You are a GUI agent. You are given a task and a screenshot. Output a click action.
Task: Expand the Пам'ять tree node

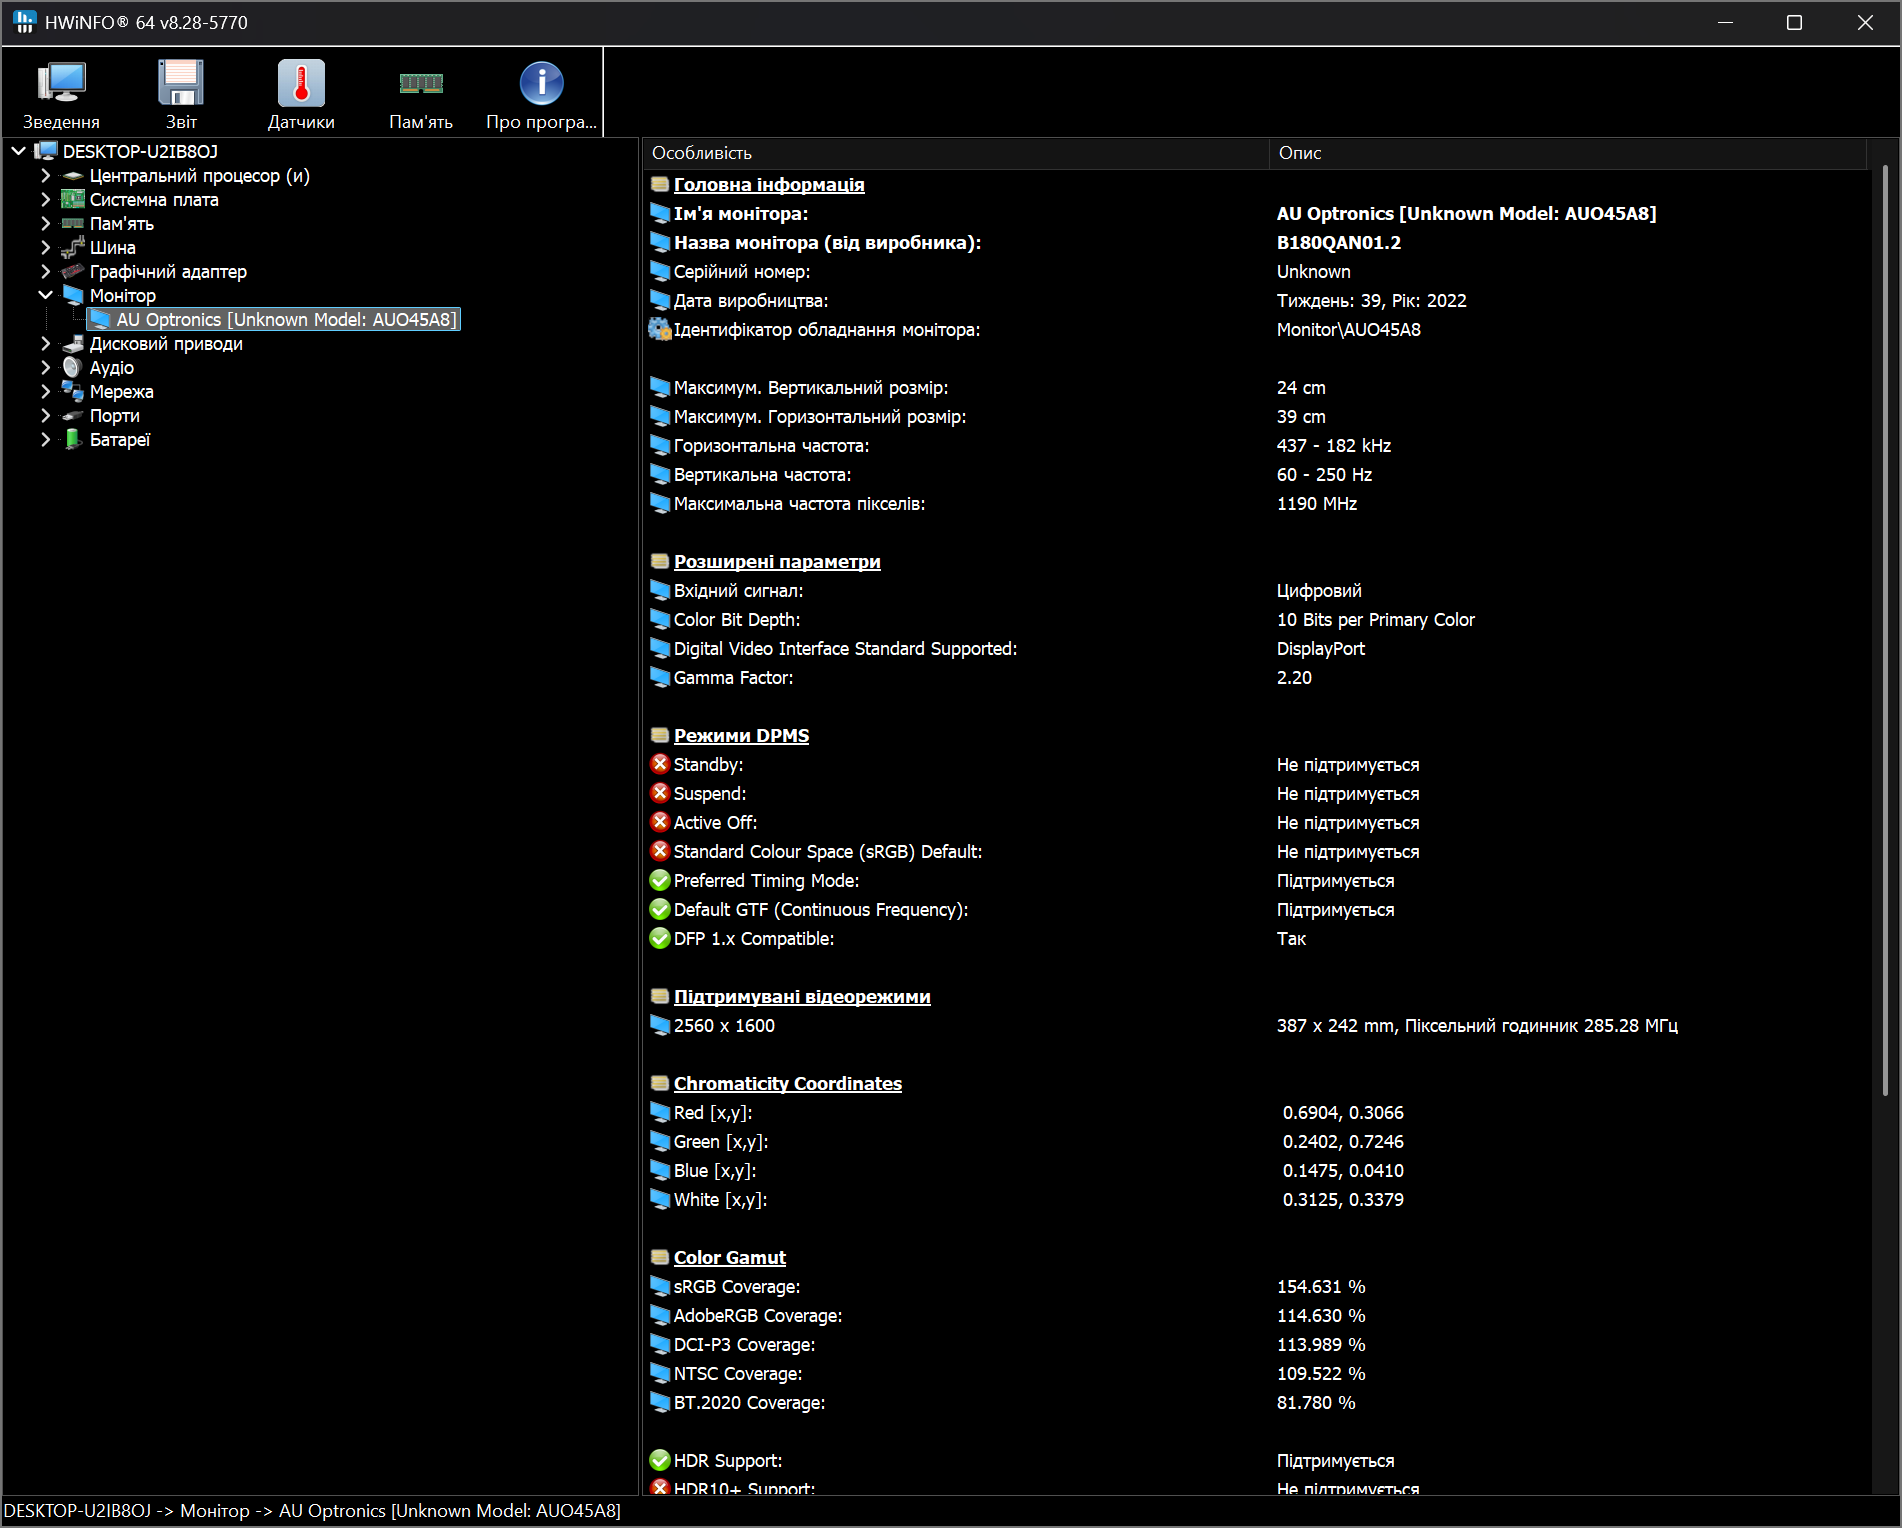pos(45,224)
